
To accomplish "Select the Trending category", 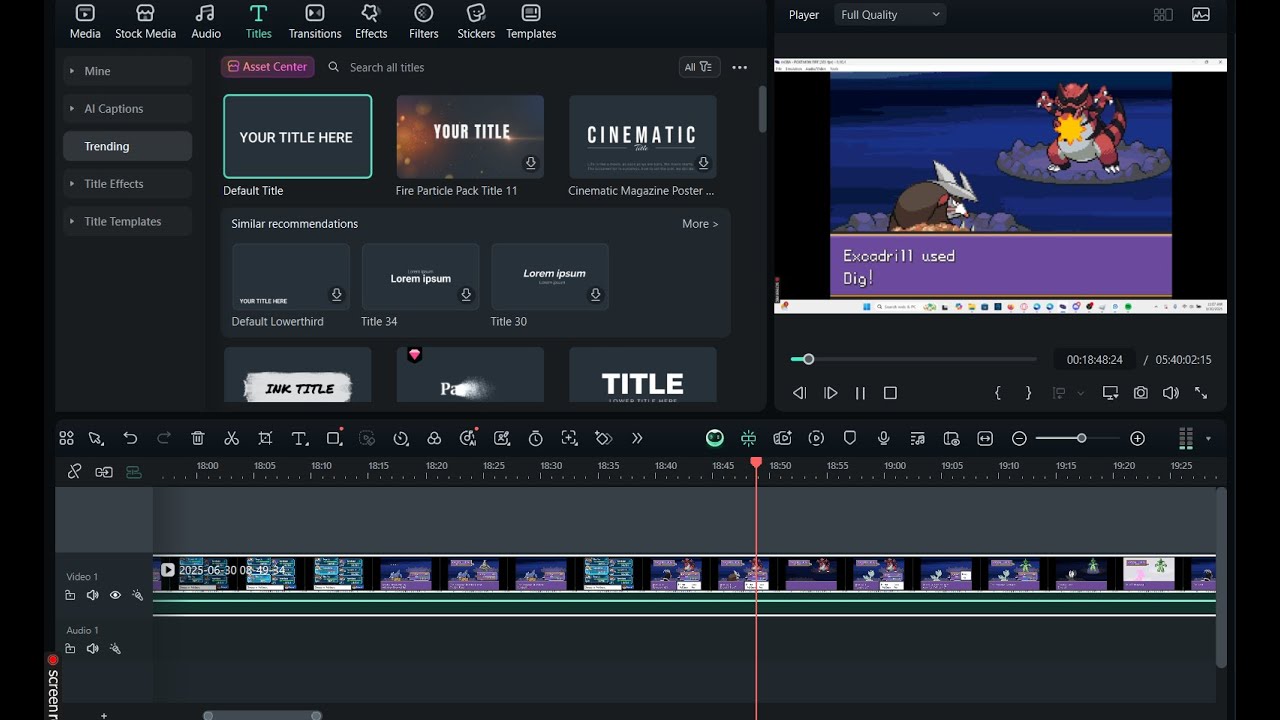I will pyautogui.click(x=127, y=146).
